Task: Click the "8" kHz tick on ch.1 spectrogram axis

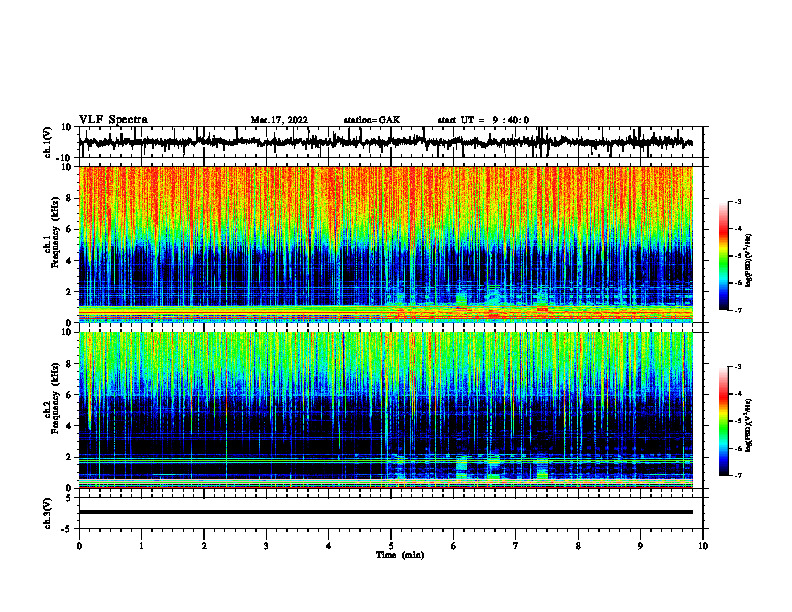Action: (70, 198)
